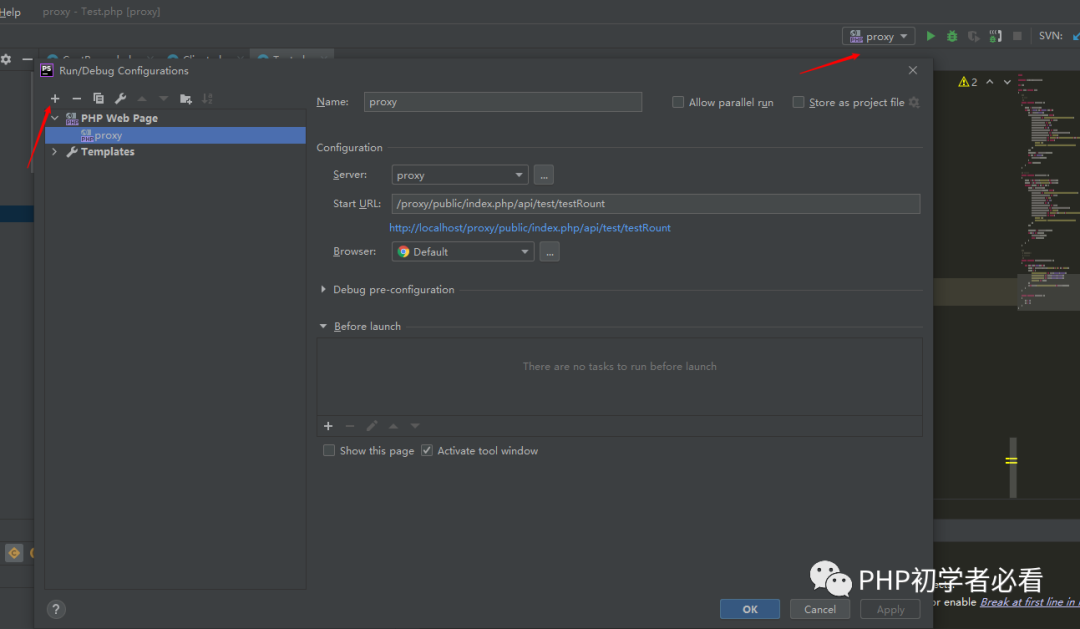Check Show this page option

[329, 450]
